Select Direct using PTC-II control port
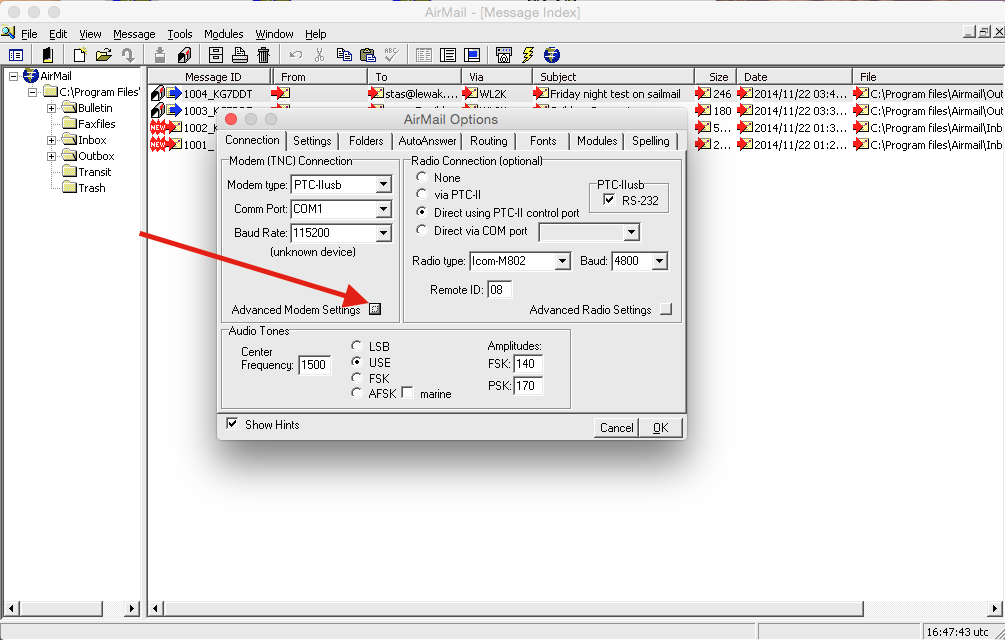The height and width of the screenshot is (640, 1005). click(x=422, y=211)
